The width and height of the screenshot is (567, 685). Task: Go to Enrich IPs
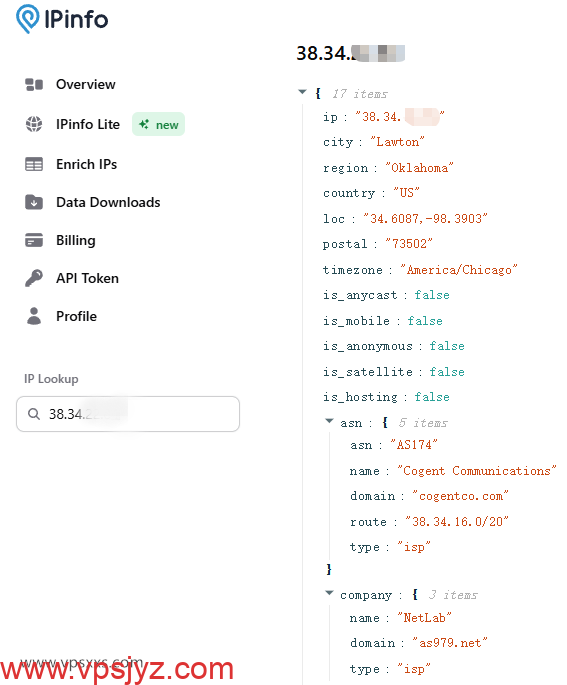tap(86, 164)
